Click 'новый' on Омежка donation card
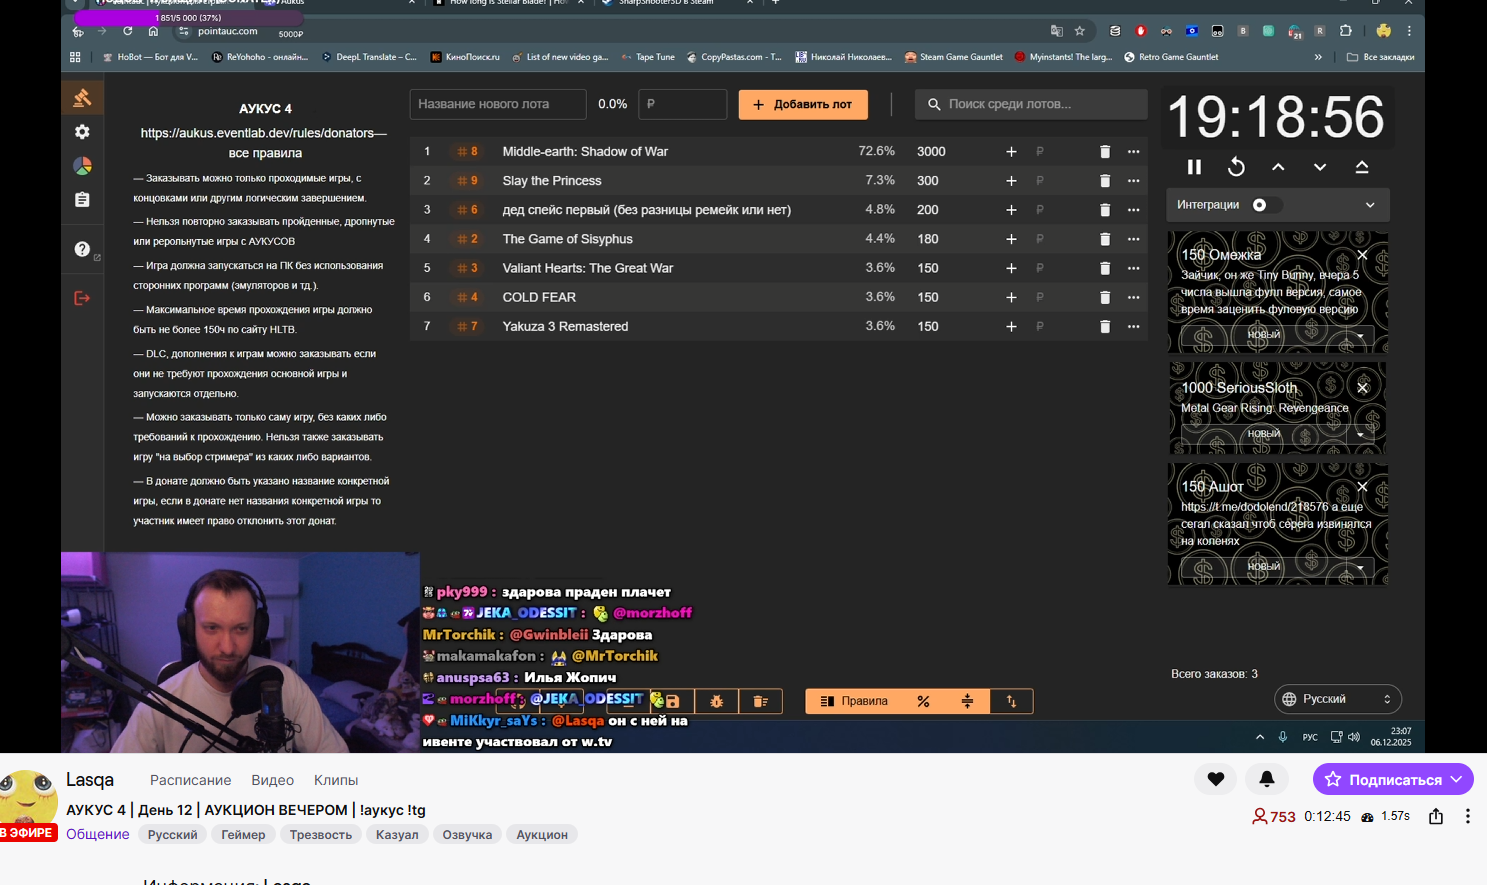 [1264, 335]
